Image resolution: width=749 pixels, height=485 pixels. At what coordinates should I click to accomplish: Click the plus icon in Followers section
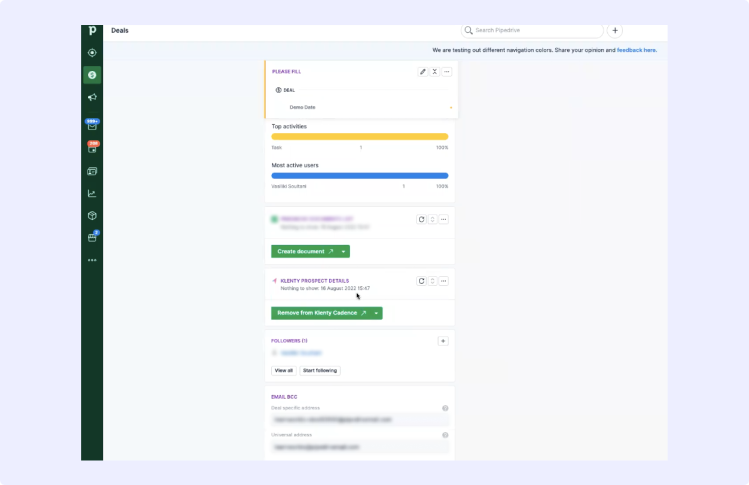coord(443,341)
